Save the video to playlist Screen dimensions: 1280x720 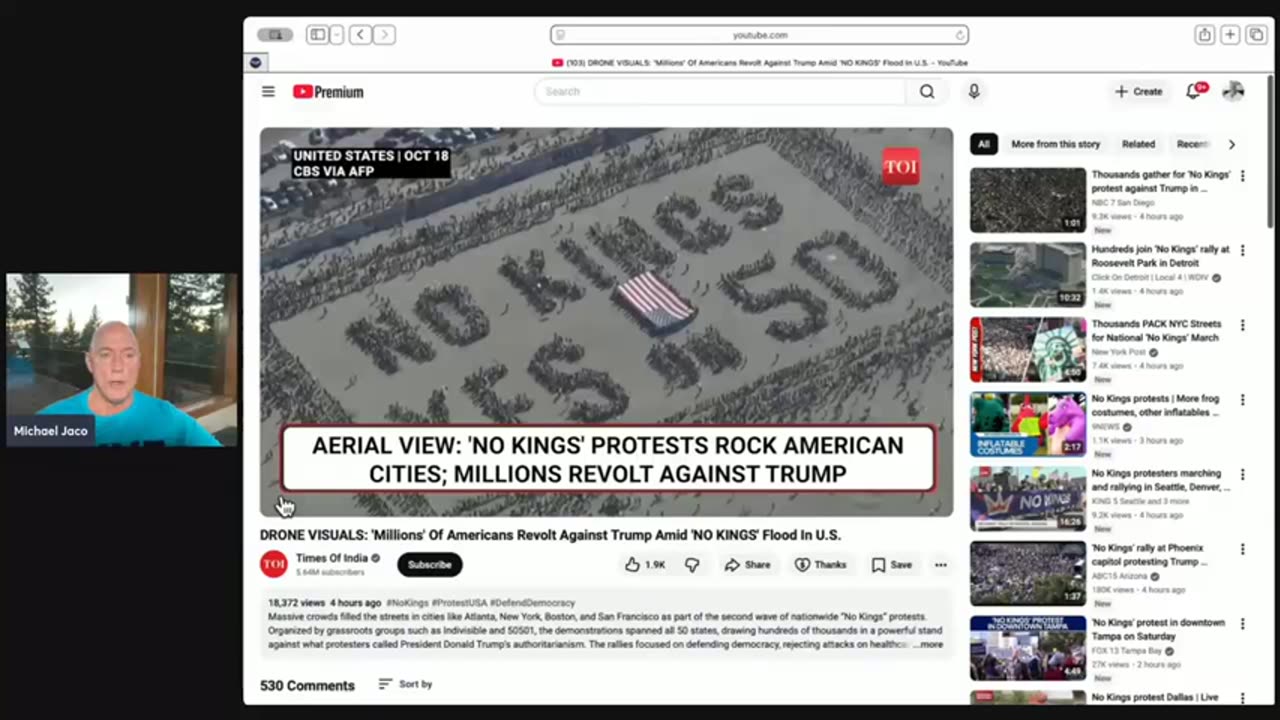pyautogui.click(x=892, y=565)
